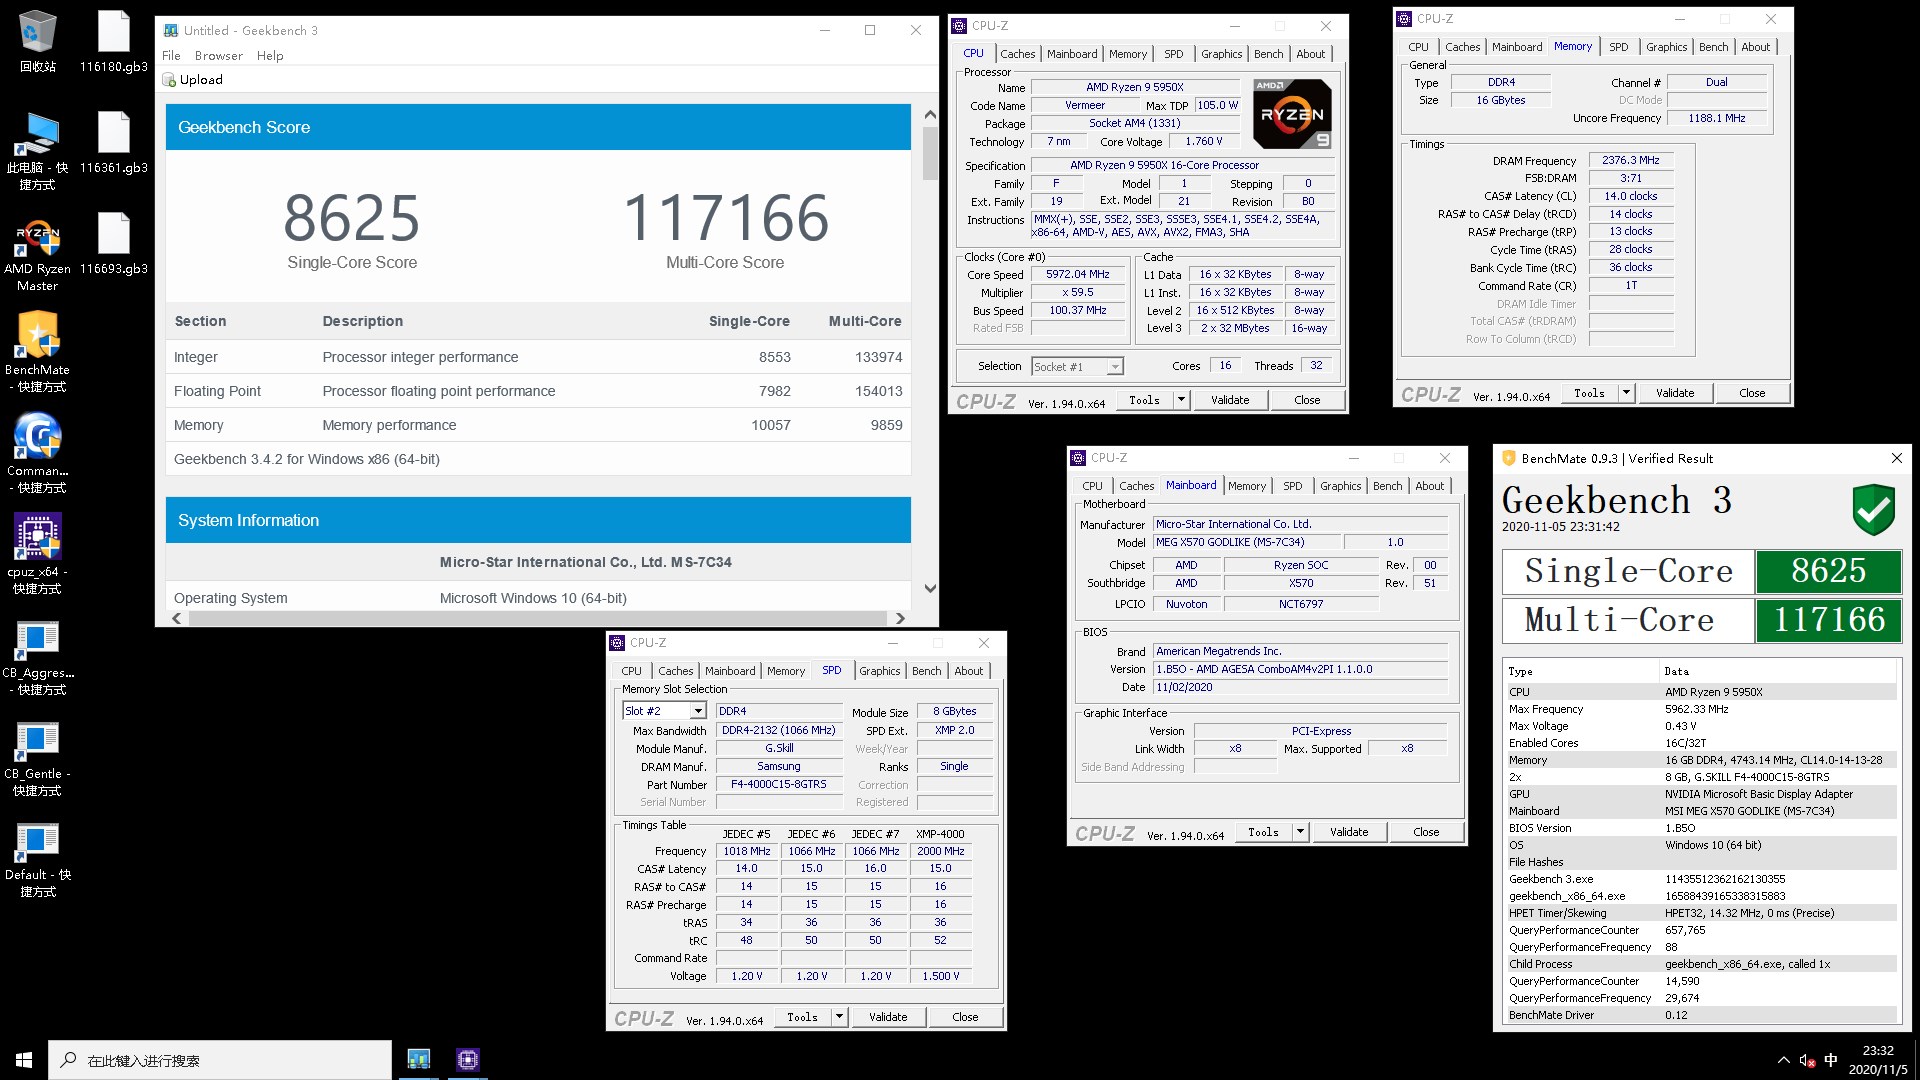
Task: Click the Geekbench Score blue header
Action: coord(538,127)
